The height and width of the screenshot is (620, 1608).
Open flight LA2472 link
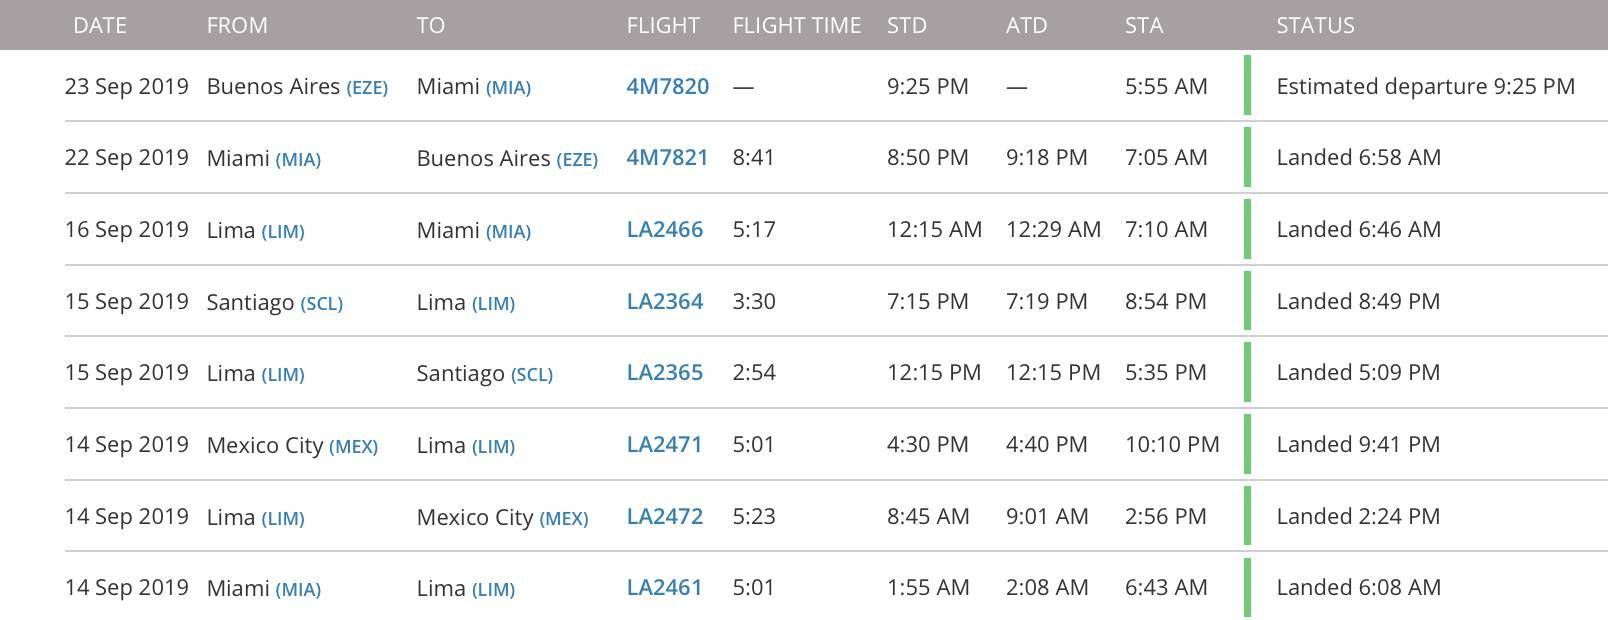pos(665,517)
